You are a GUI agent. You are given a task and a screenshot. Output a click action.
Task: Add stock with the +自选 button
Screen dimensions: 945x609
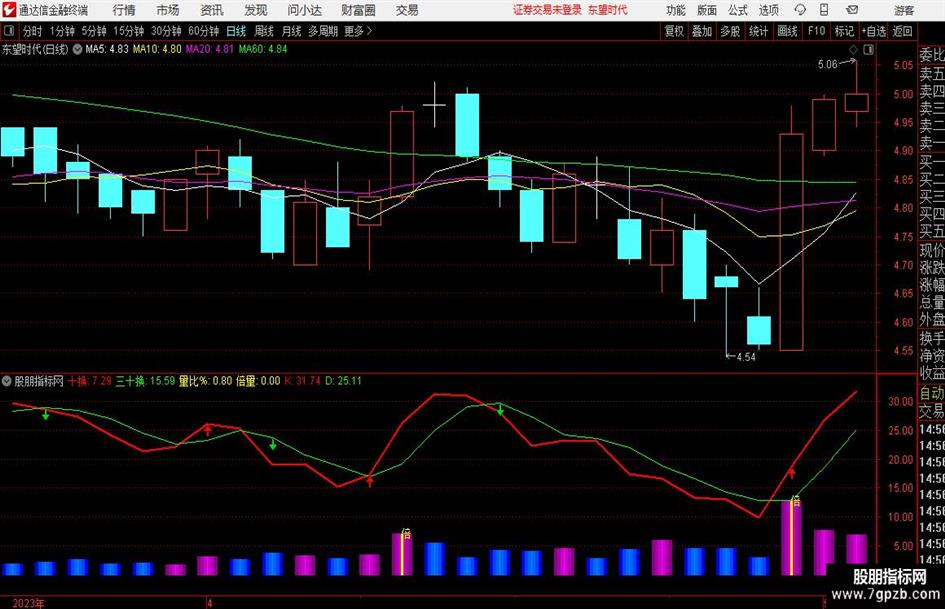[873, 31]
